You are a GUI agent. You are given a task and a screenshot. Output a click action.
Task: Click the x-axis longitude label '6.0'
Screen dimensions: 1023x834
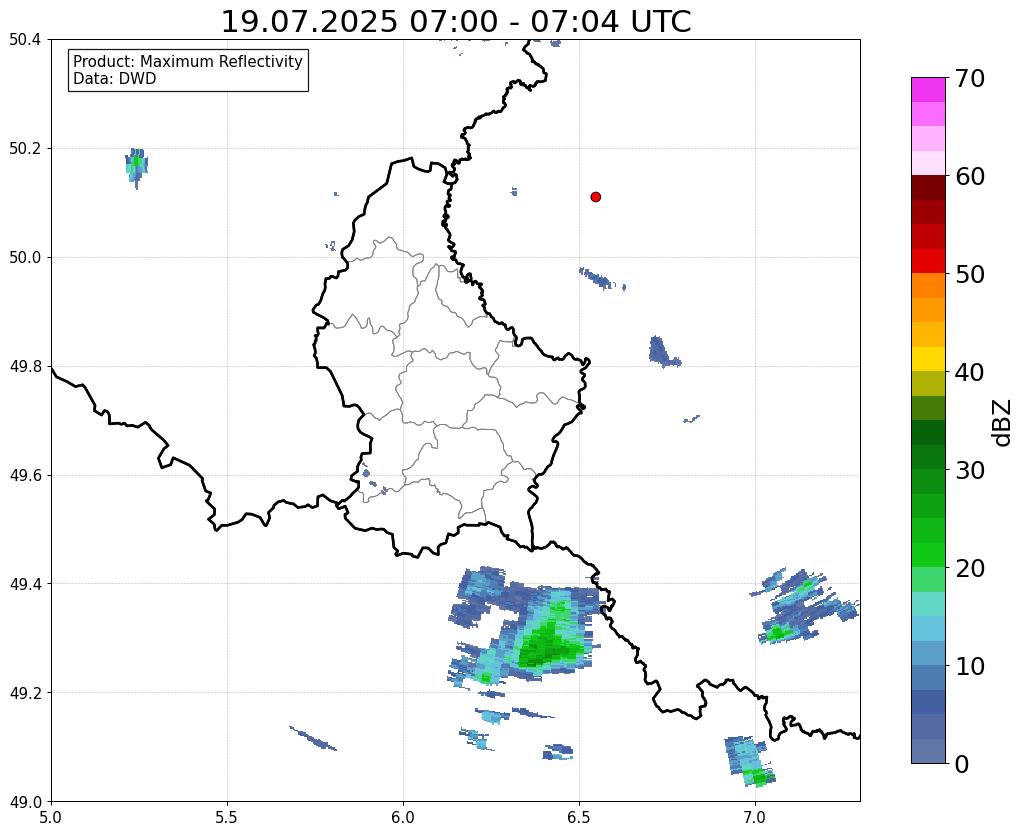[x=403, y=817]
